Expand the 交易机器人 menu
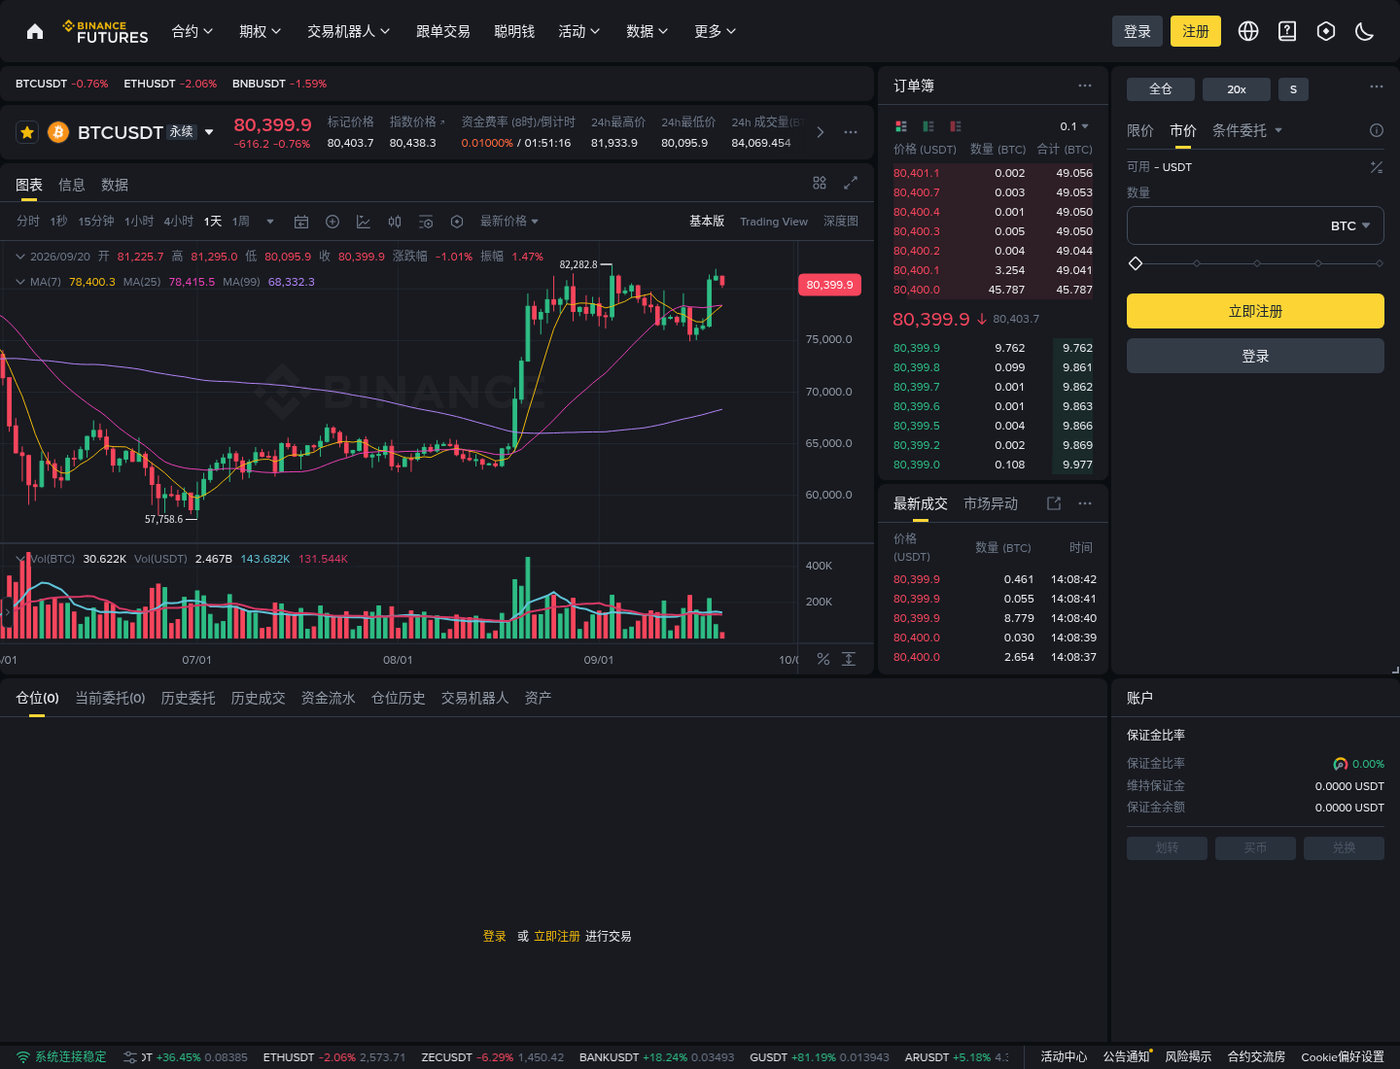1400x1069 pixels. coord(348,32)
